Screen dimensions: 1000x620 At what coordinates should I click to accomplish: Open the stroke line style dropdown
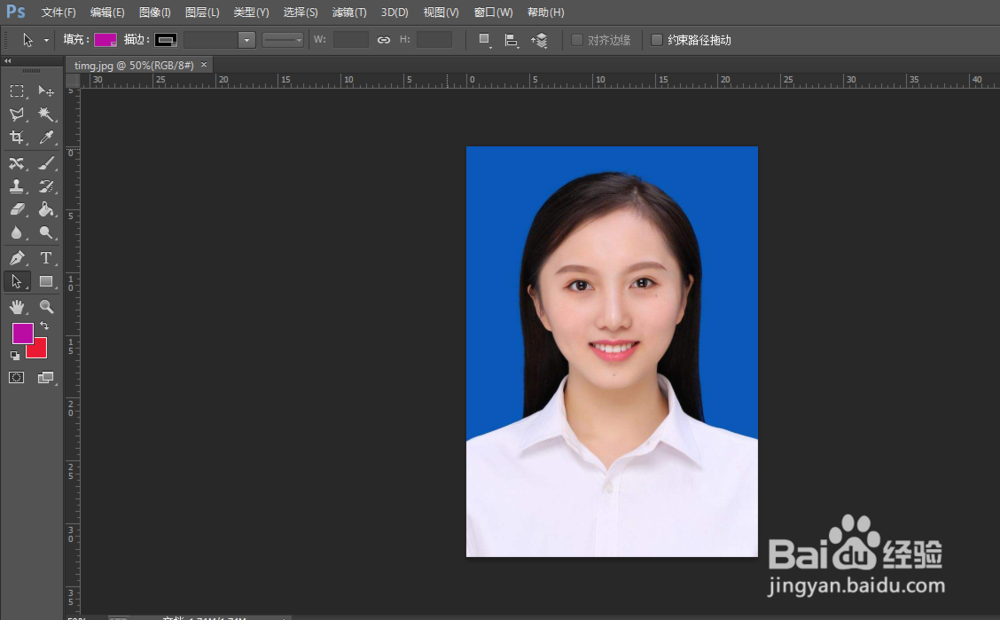pyautogui.click(x=283, y=40)
